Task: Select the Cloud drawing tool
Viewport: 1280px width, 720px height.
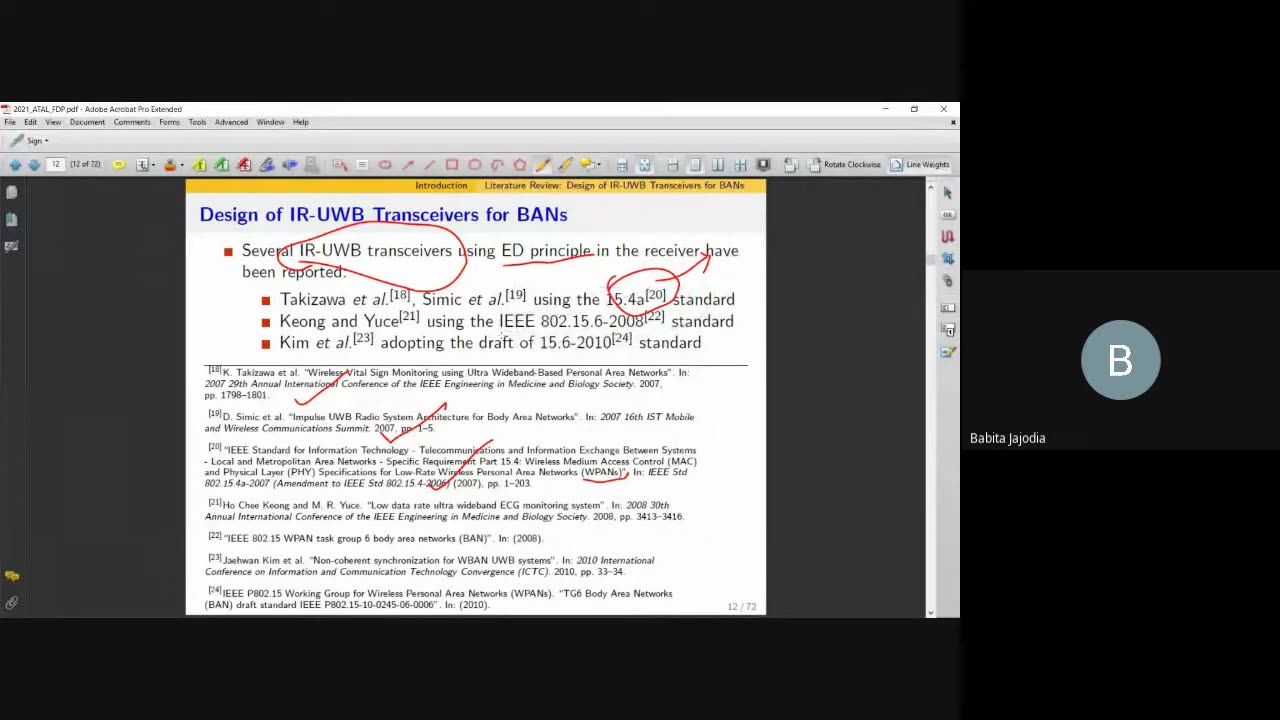Action: (384, 165)
